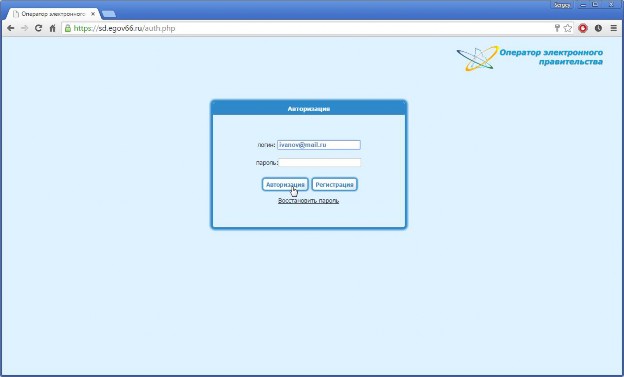Open saved password key icon in address bar

coord(557,28)
